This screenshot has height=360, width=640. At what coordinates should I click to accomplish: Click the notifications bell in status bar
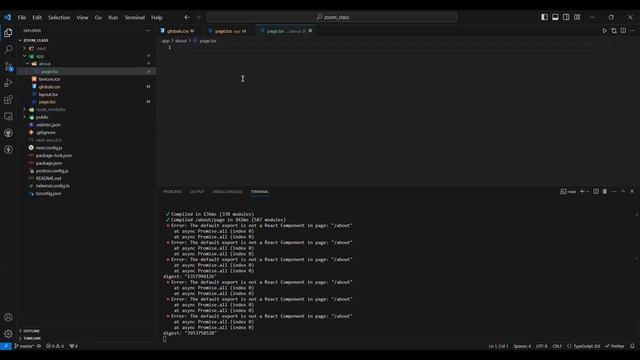(632, 346)
